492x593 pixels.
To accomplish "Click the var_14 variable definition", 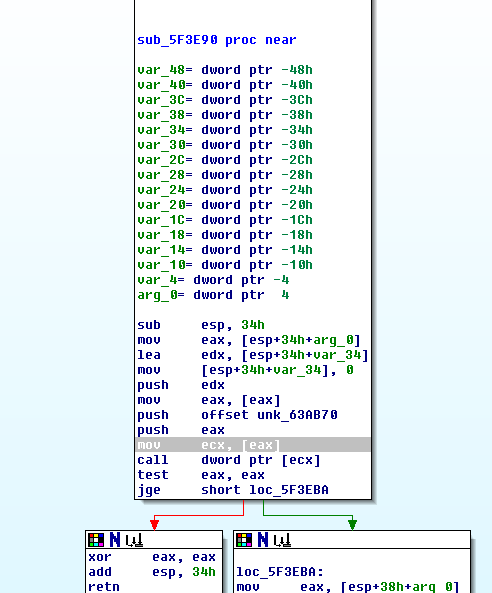I will click(225, 250).
